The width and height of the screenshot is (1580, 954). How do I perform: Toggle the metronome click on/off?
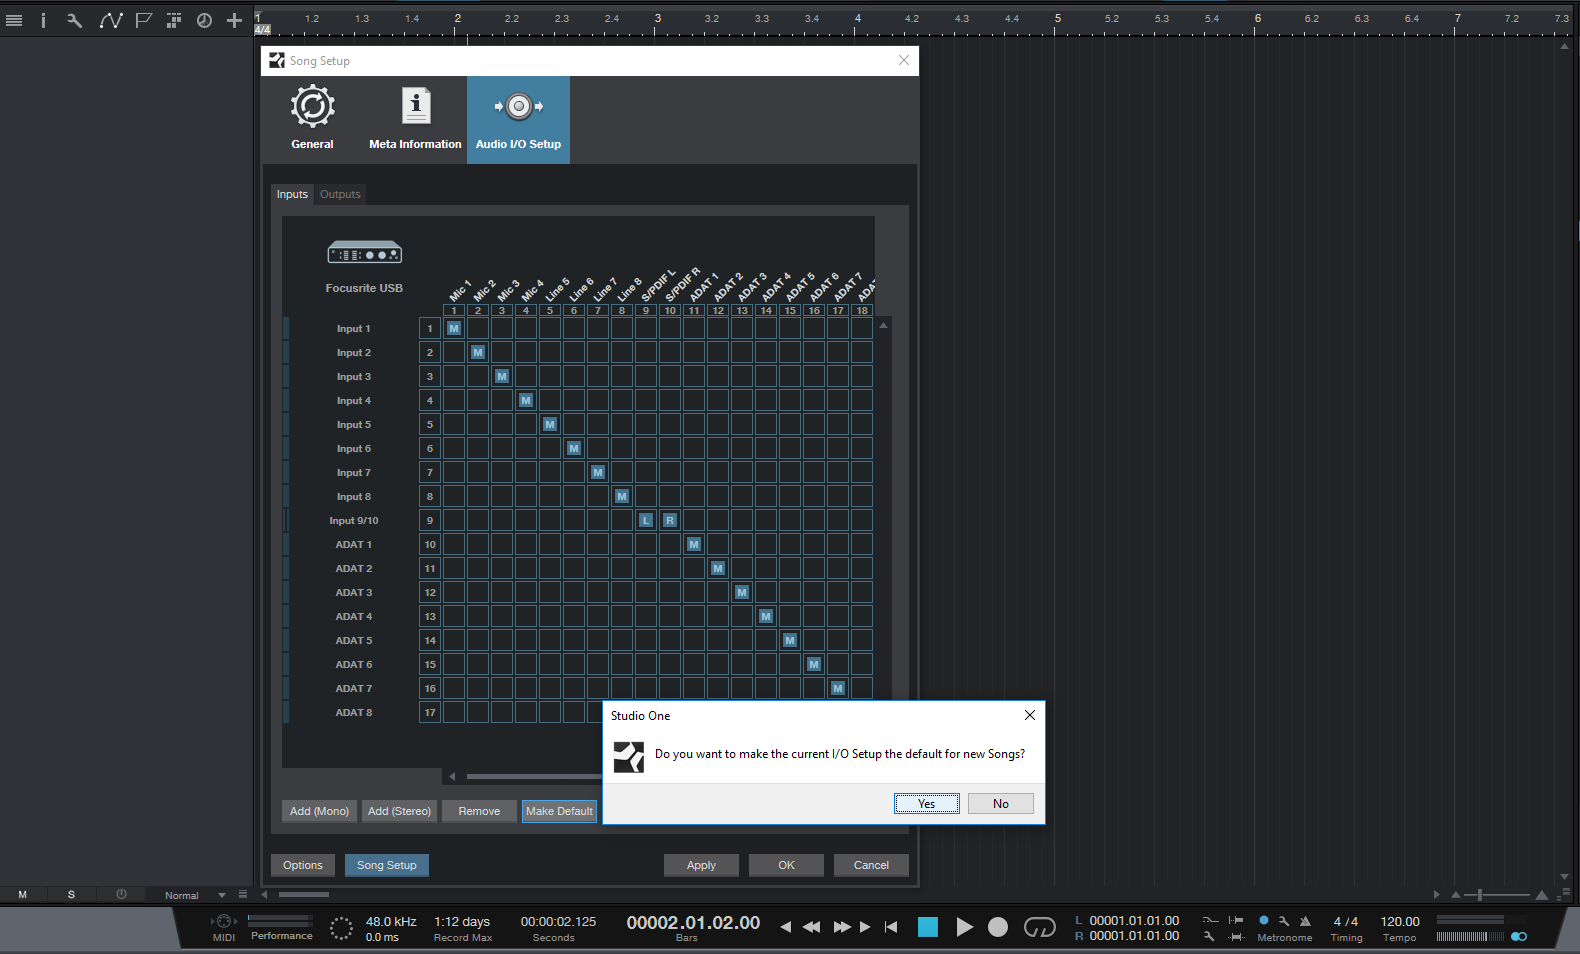pyautogui.click(x=1264, y=920)
